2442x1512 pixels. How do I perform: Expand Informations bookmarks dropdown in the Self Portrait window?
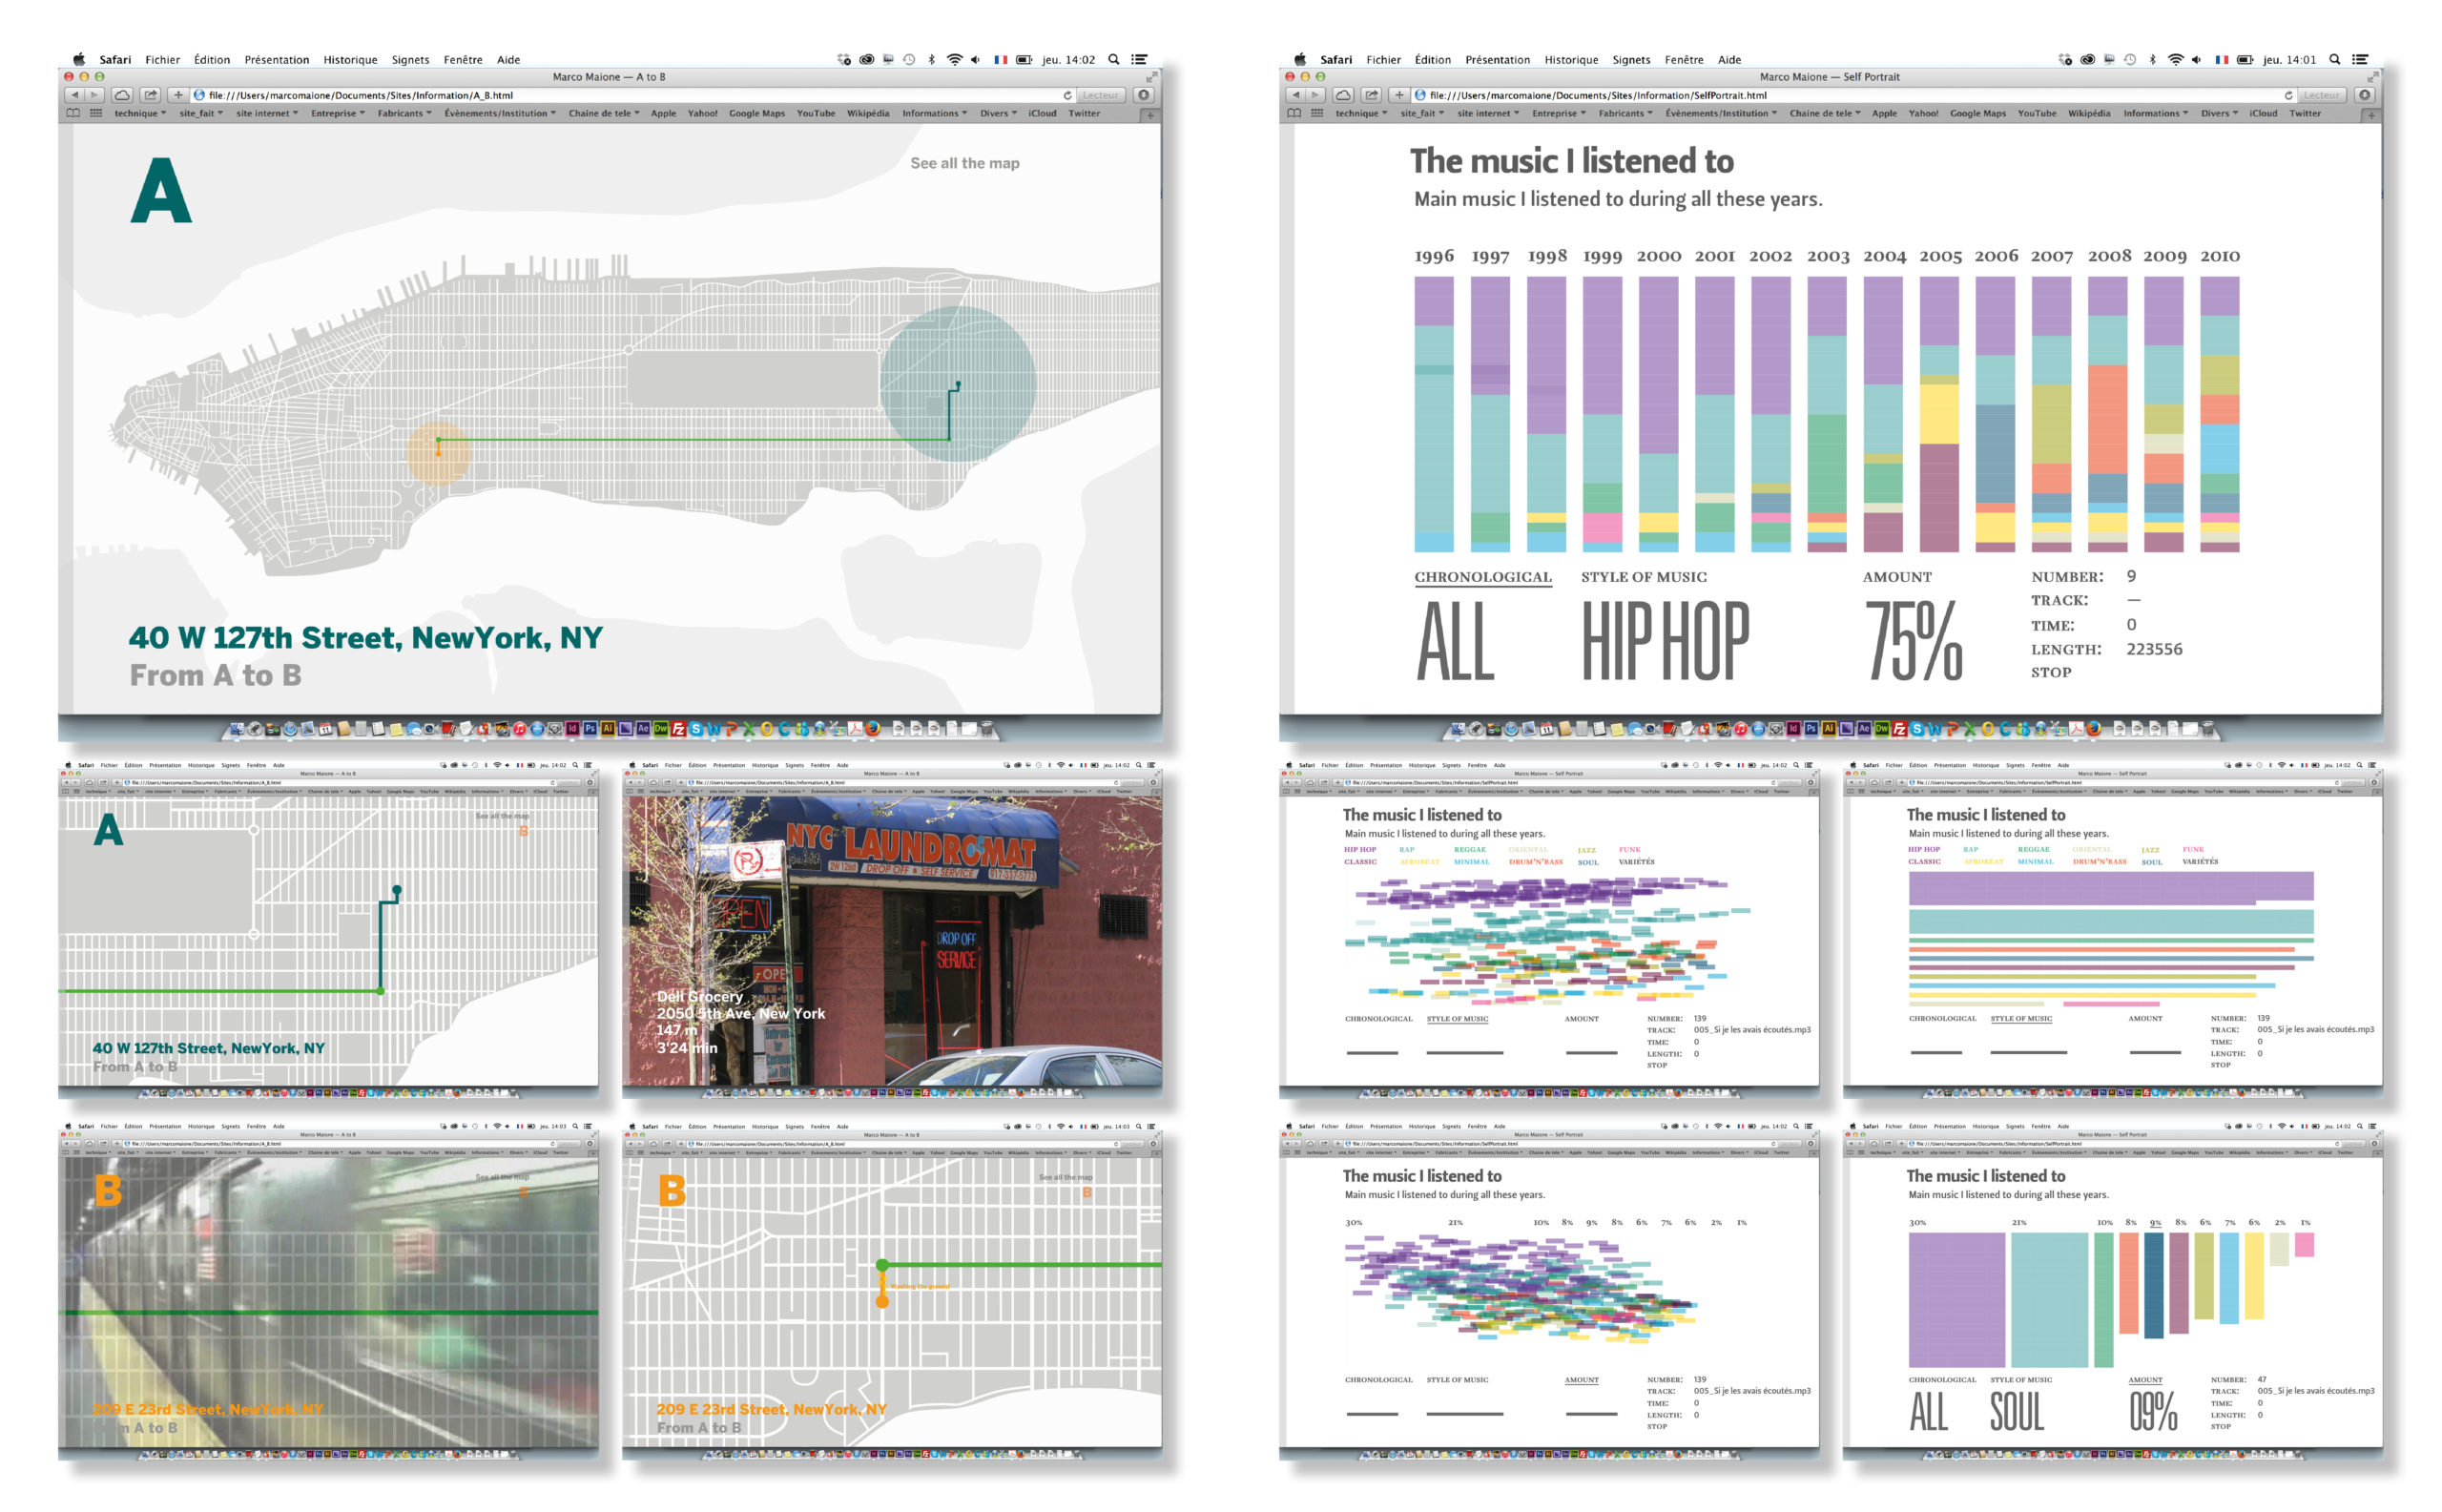tap(2155, 113)
